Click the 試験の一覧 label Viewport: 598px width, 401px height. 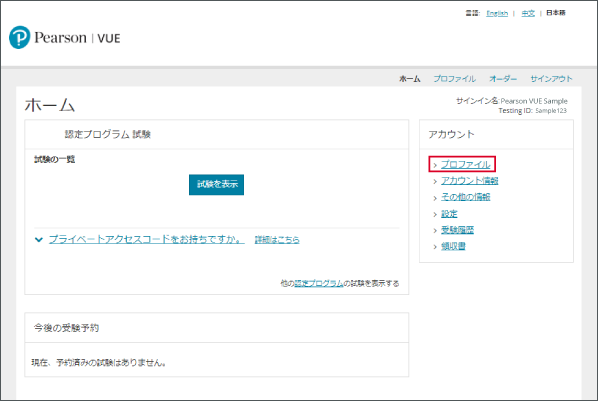[55, 159]
